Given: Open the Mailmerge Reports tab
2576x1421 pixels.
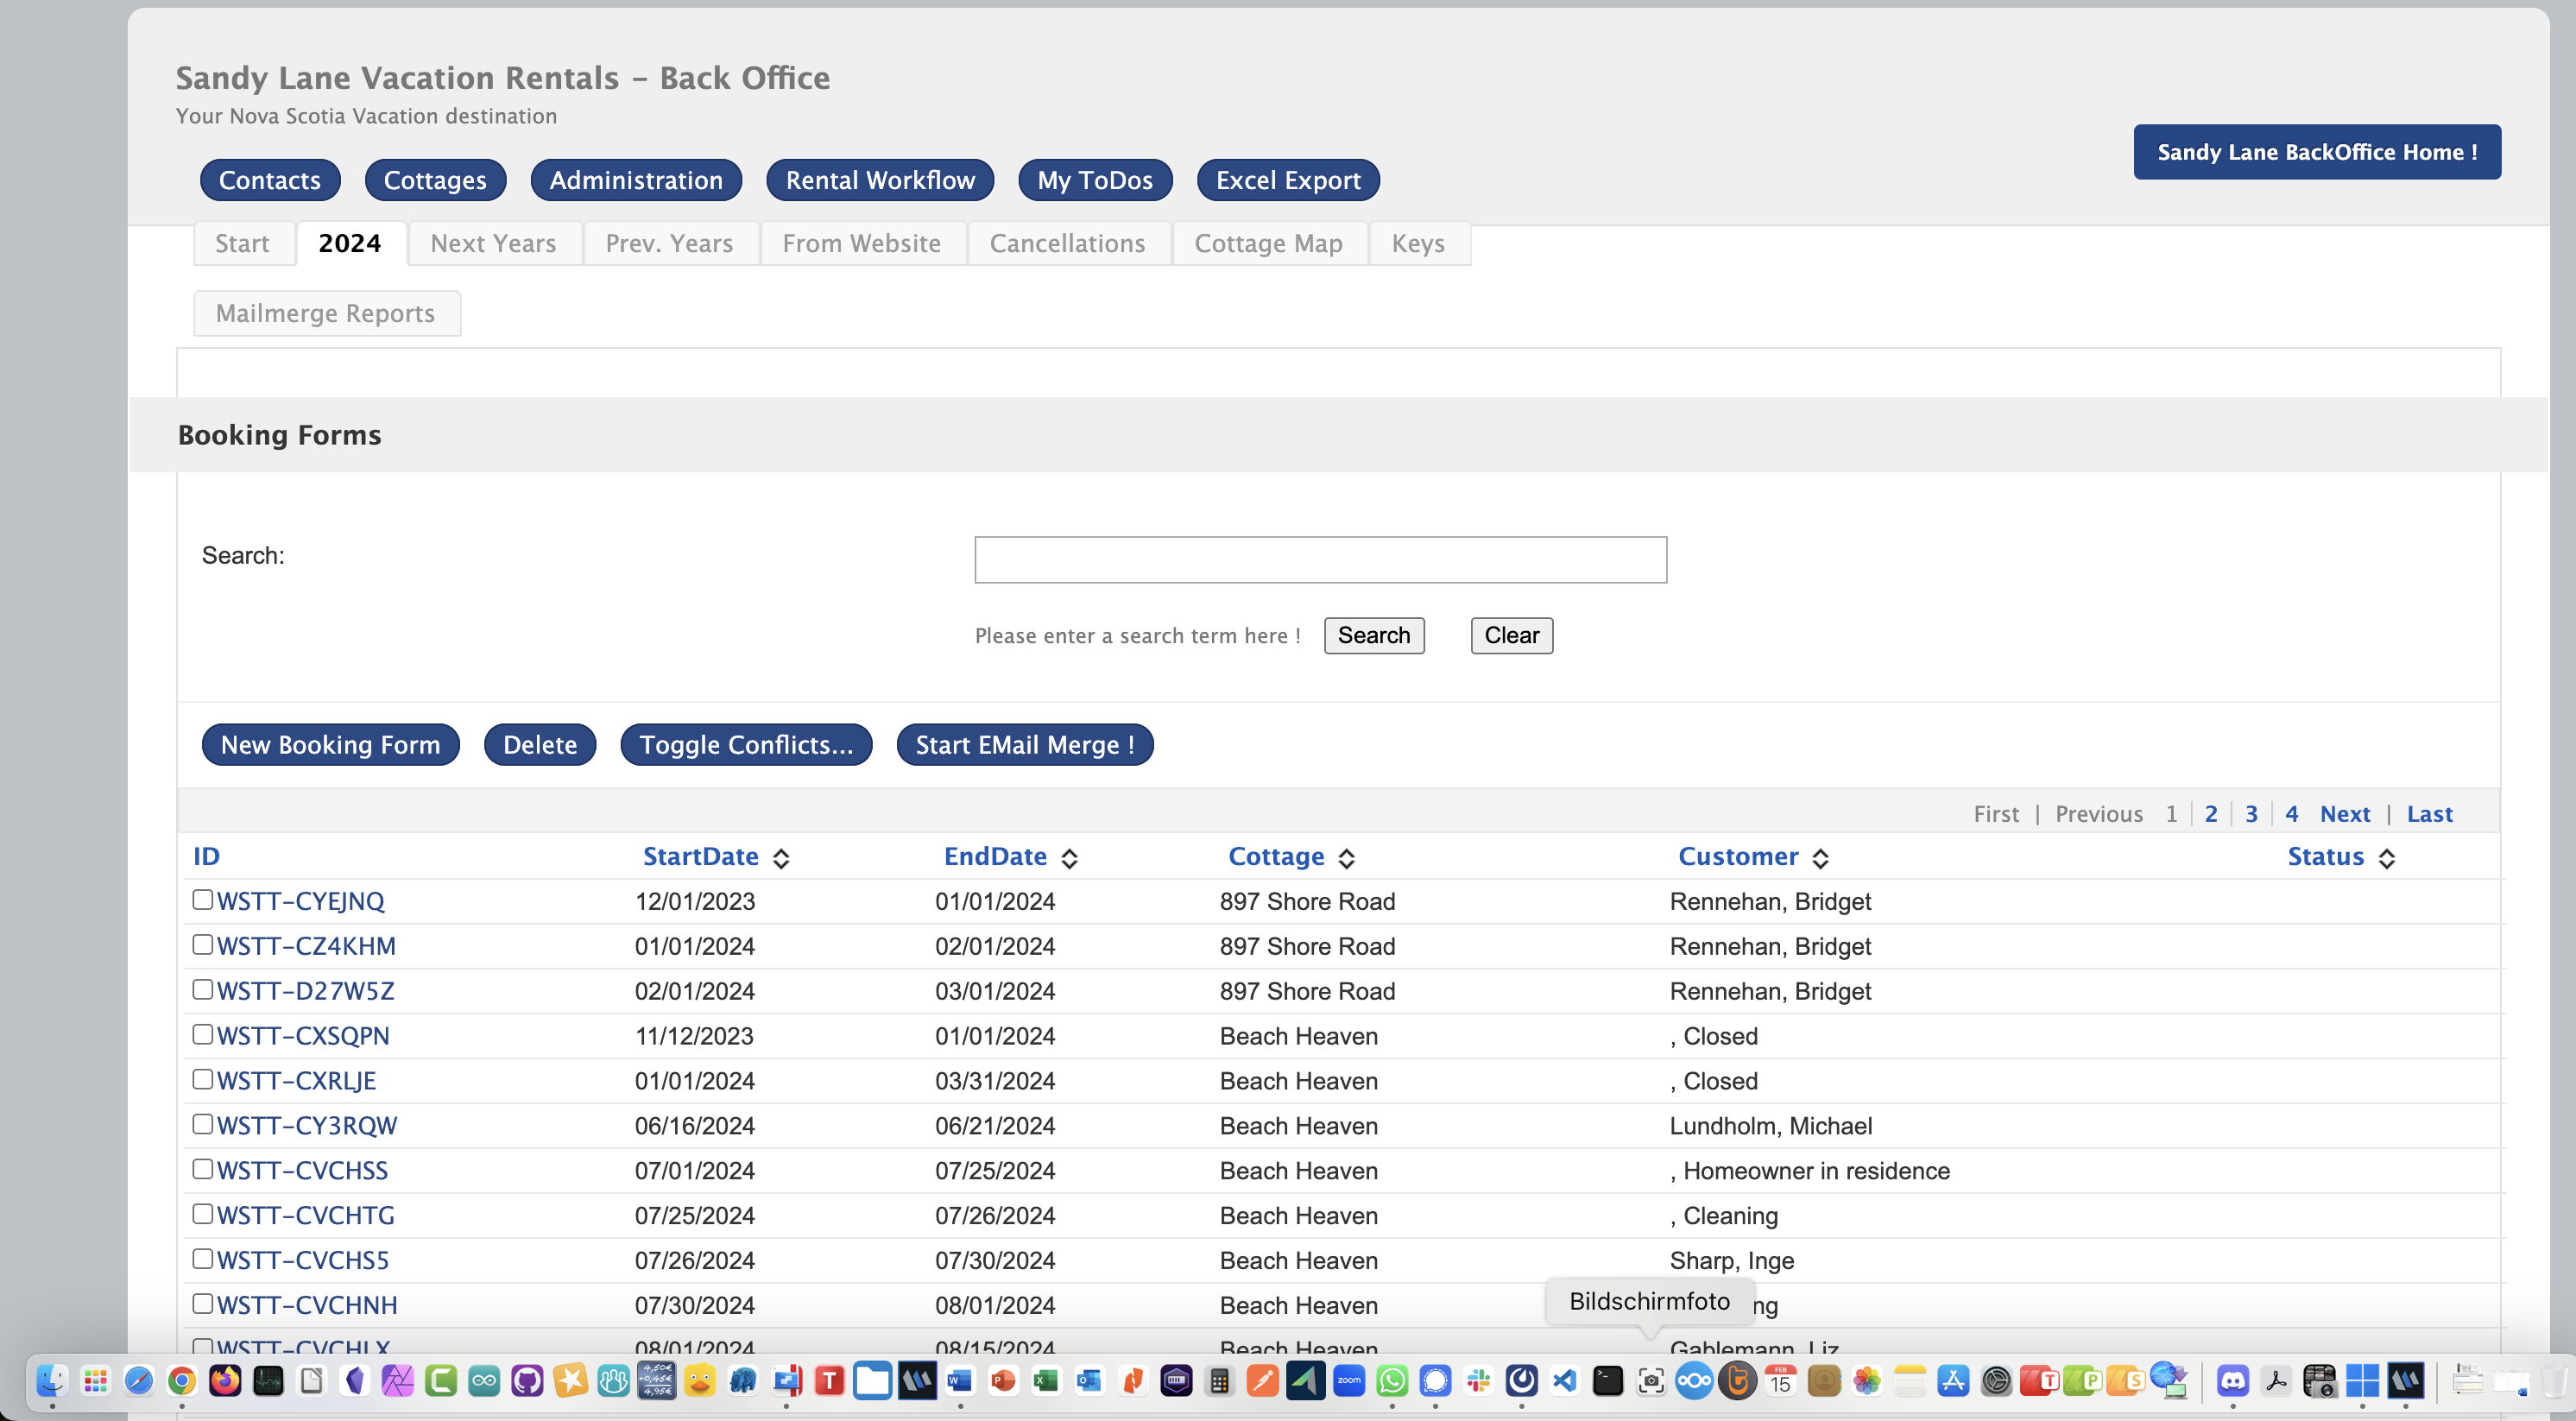Looking at the screenshot, I should [x=326, y=314].
